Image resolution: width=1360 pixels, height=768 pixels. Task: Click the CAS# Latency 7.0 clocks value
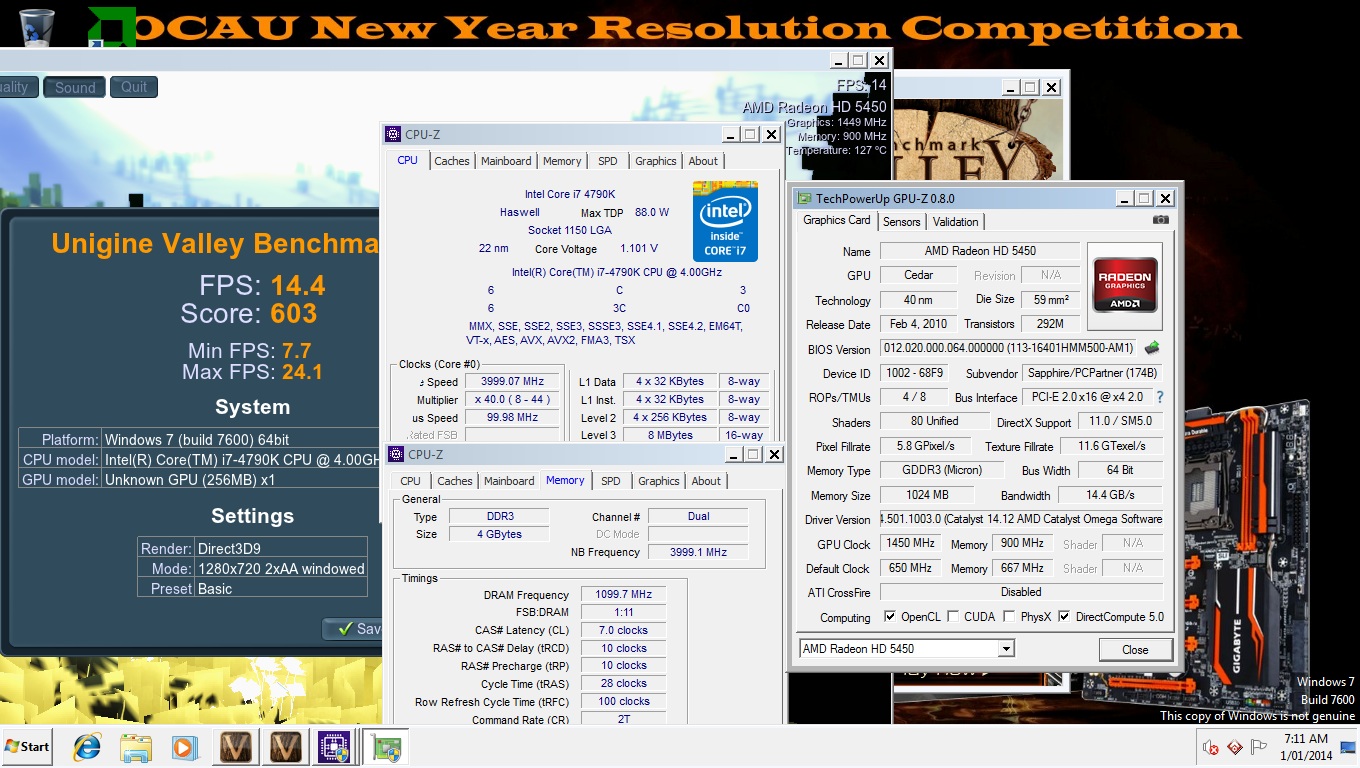pyautogui.click(x=624, y=631)
